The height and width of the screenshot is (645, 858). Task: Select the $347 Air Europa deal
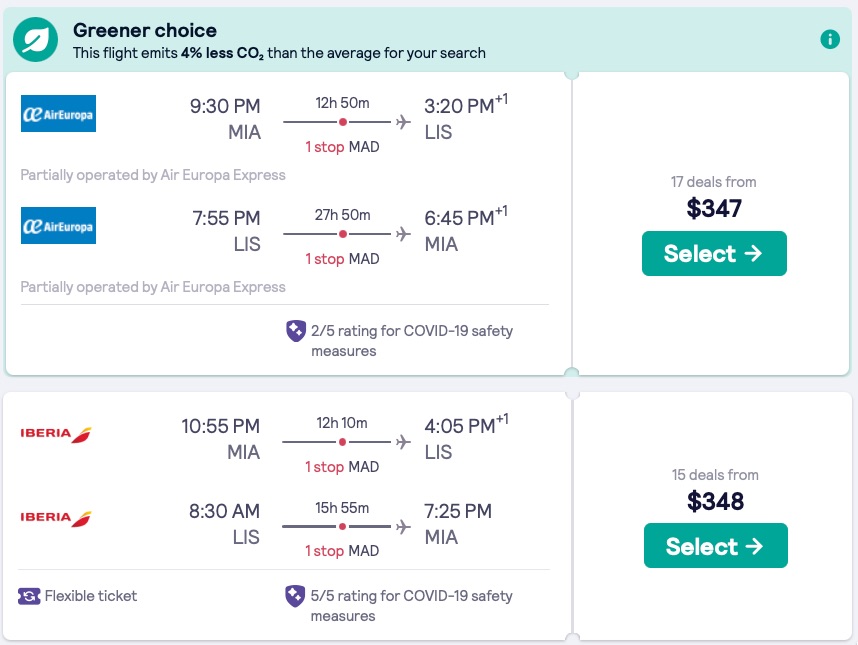click(x=714, y=254)
